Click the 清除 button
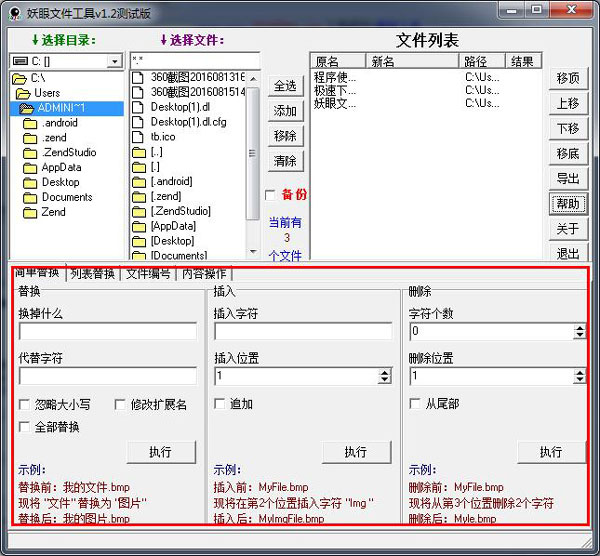Viewport: 600px width, 556px height. (285, 161)
